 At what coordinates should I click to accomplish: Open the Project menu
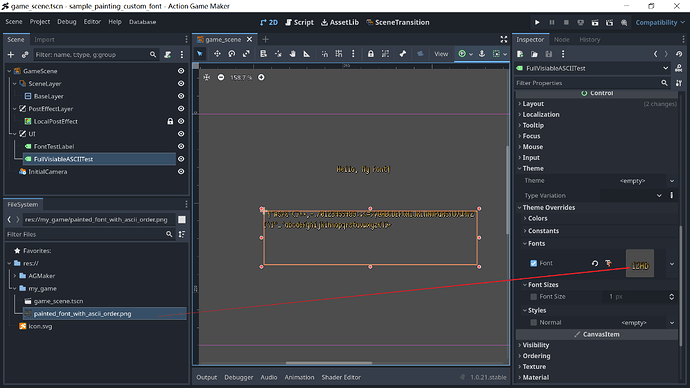point(40,22)
